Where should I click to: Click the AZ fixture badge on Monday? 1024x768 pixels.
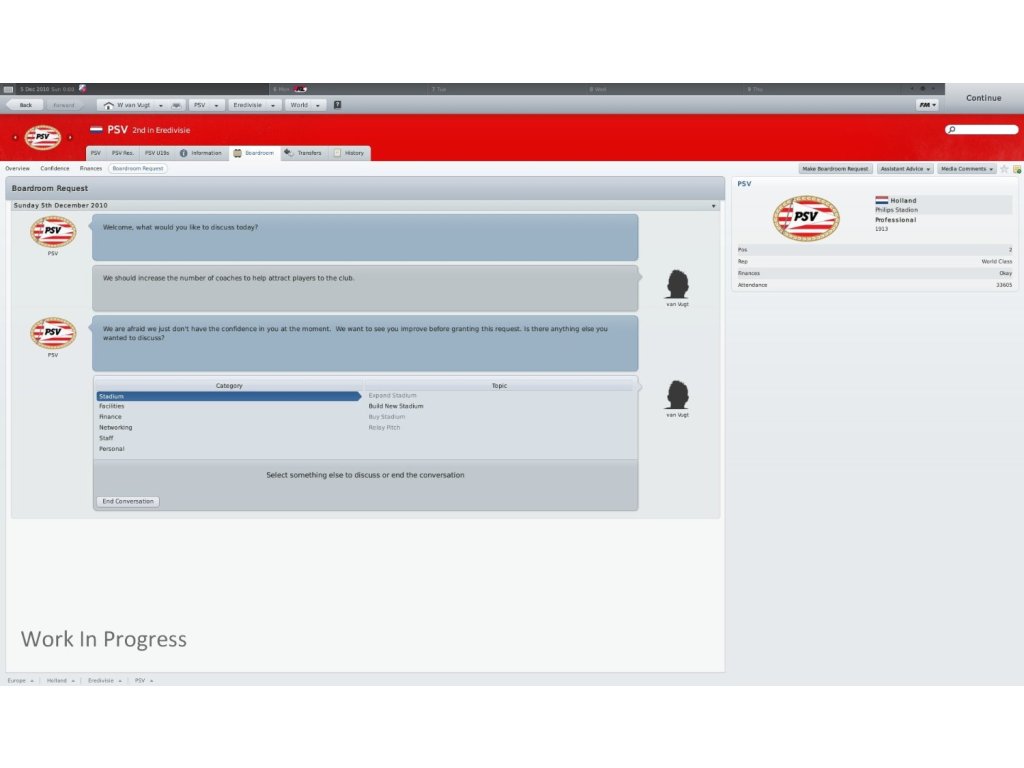[300, 89]
